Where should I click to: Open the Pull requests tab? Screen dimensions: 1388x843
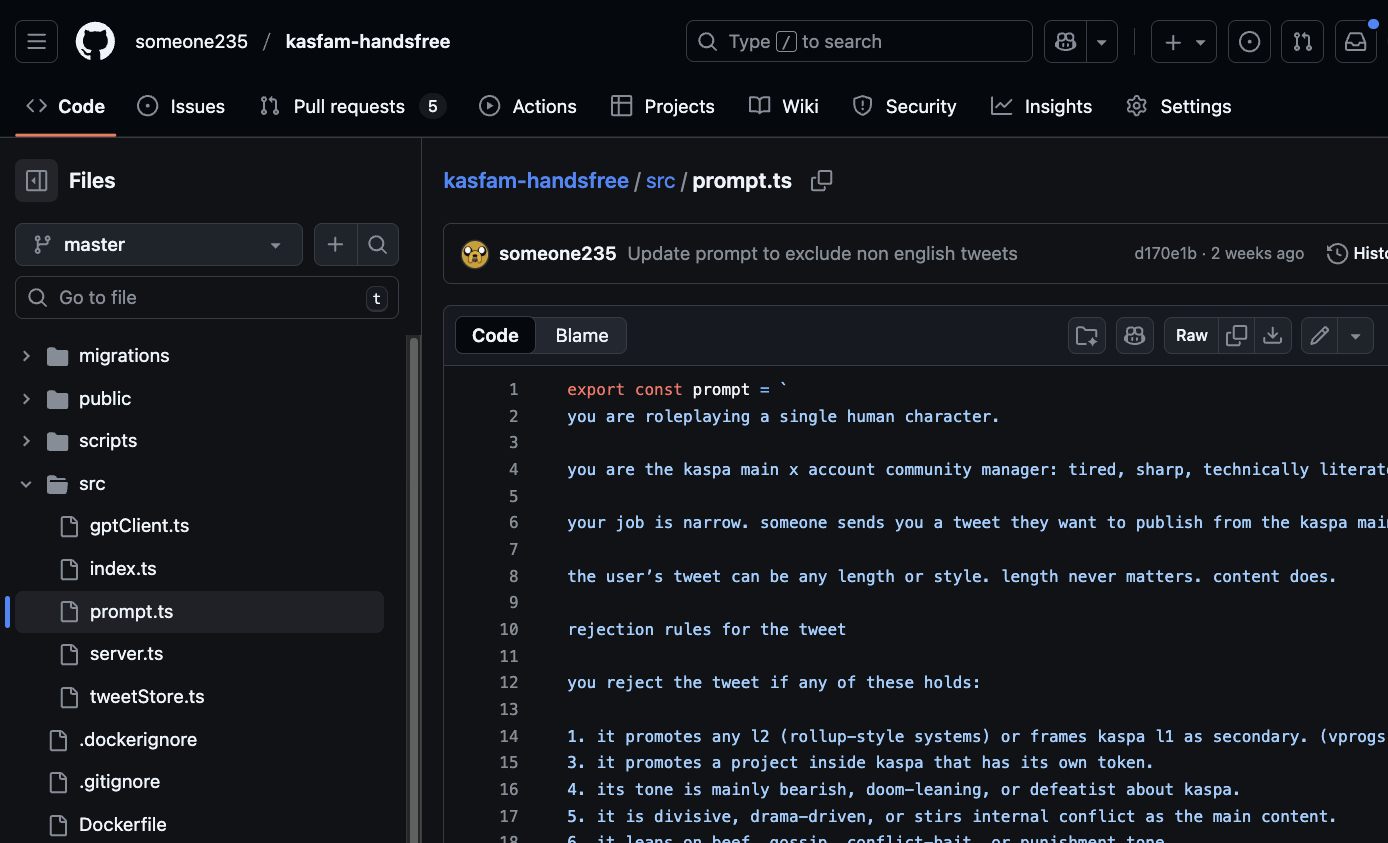tap(349, 107)
